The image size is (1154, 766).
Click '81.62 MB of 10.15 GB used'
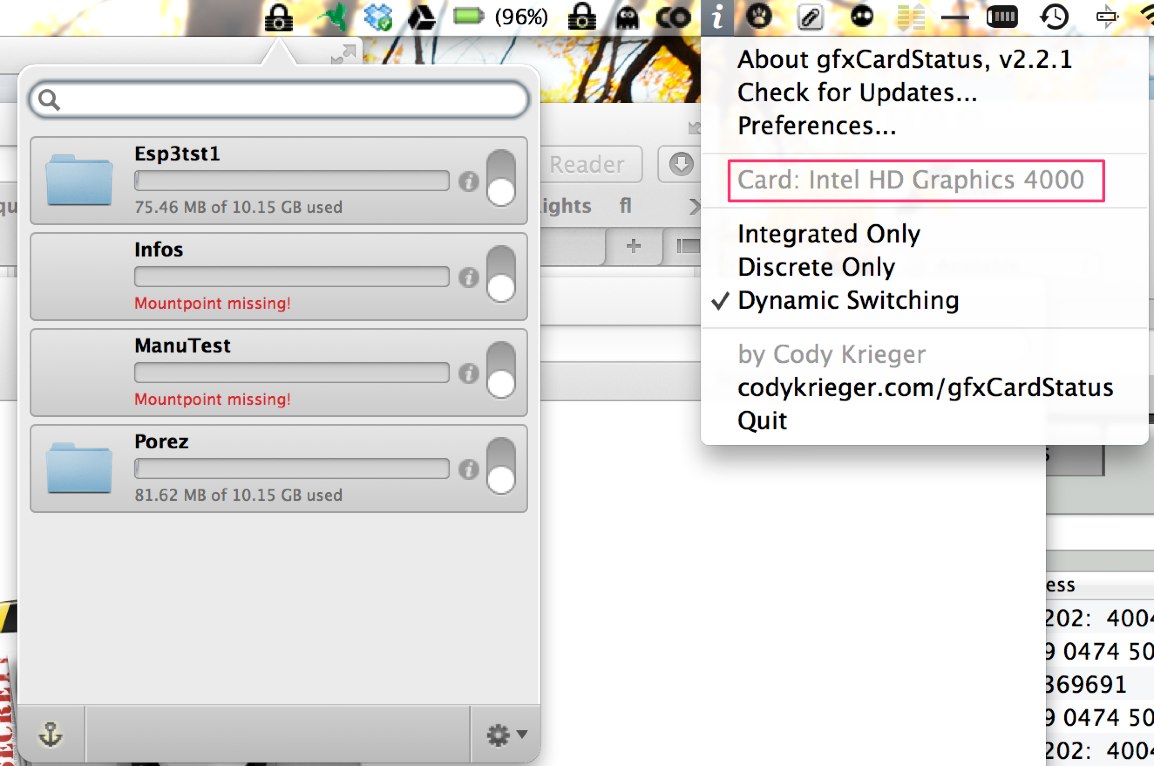[x=238, y=494]
